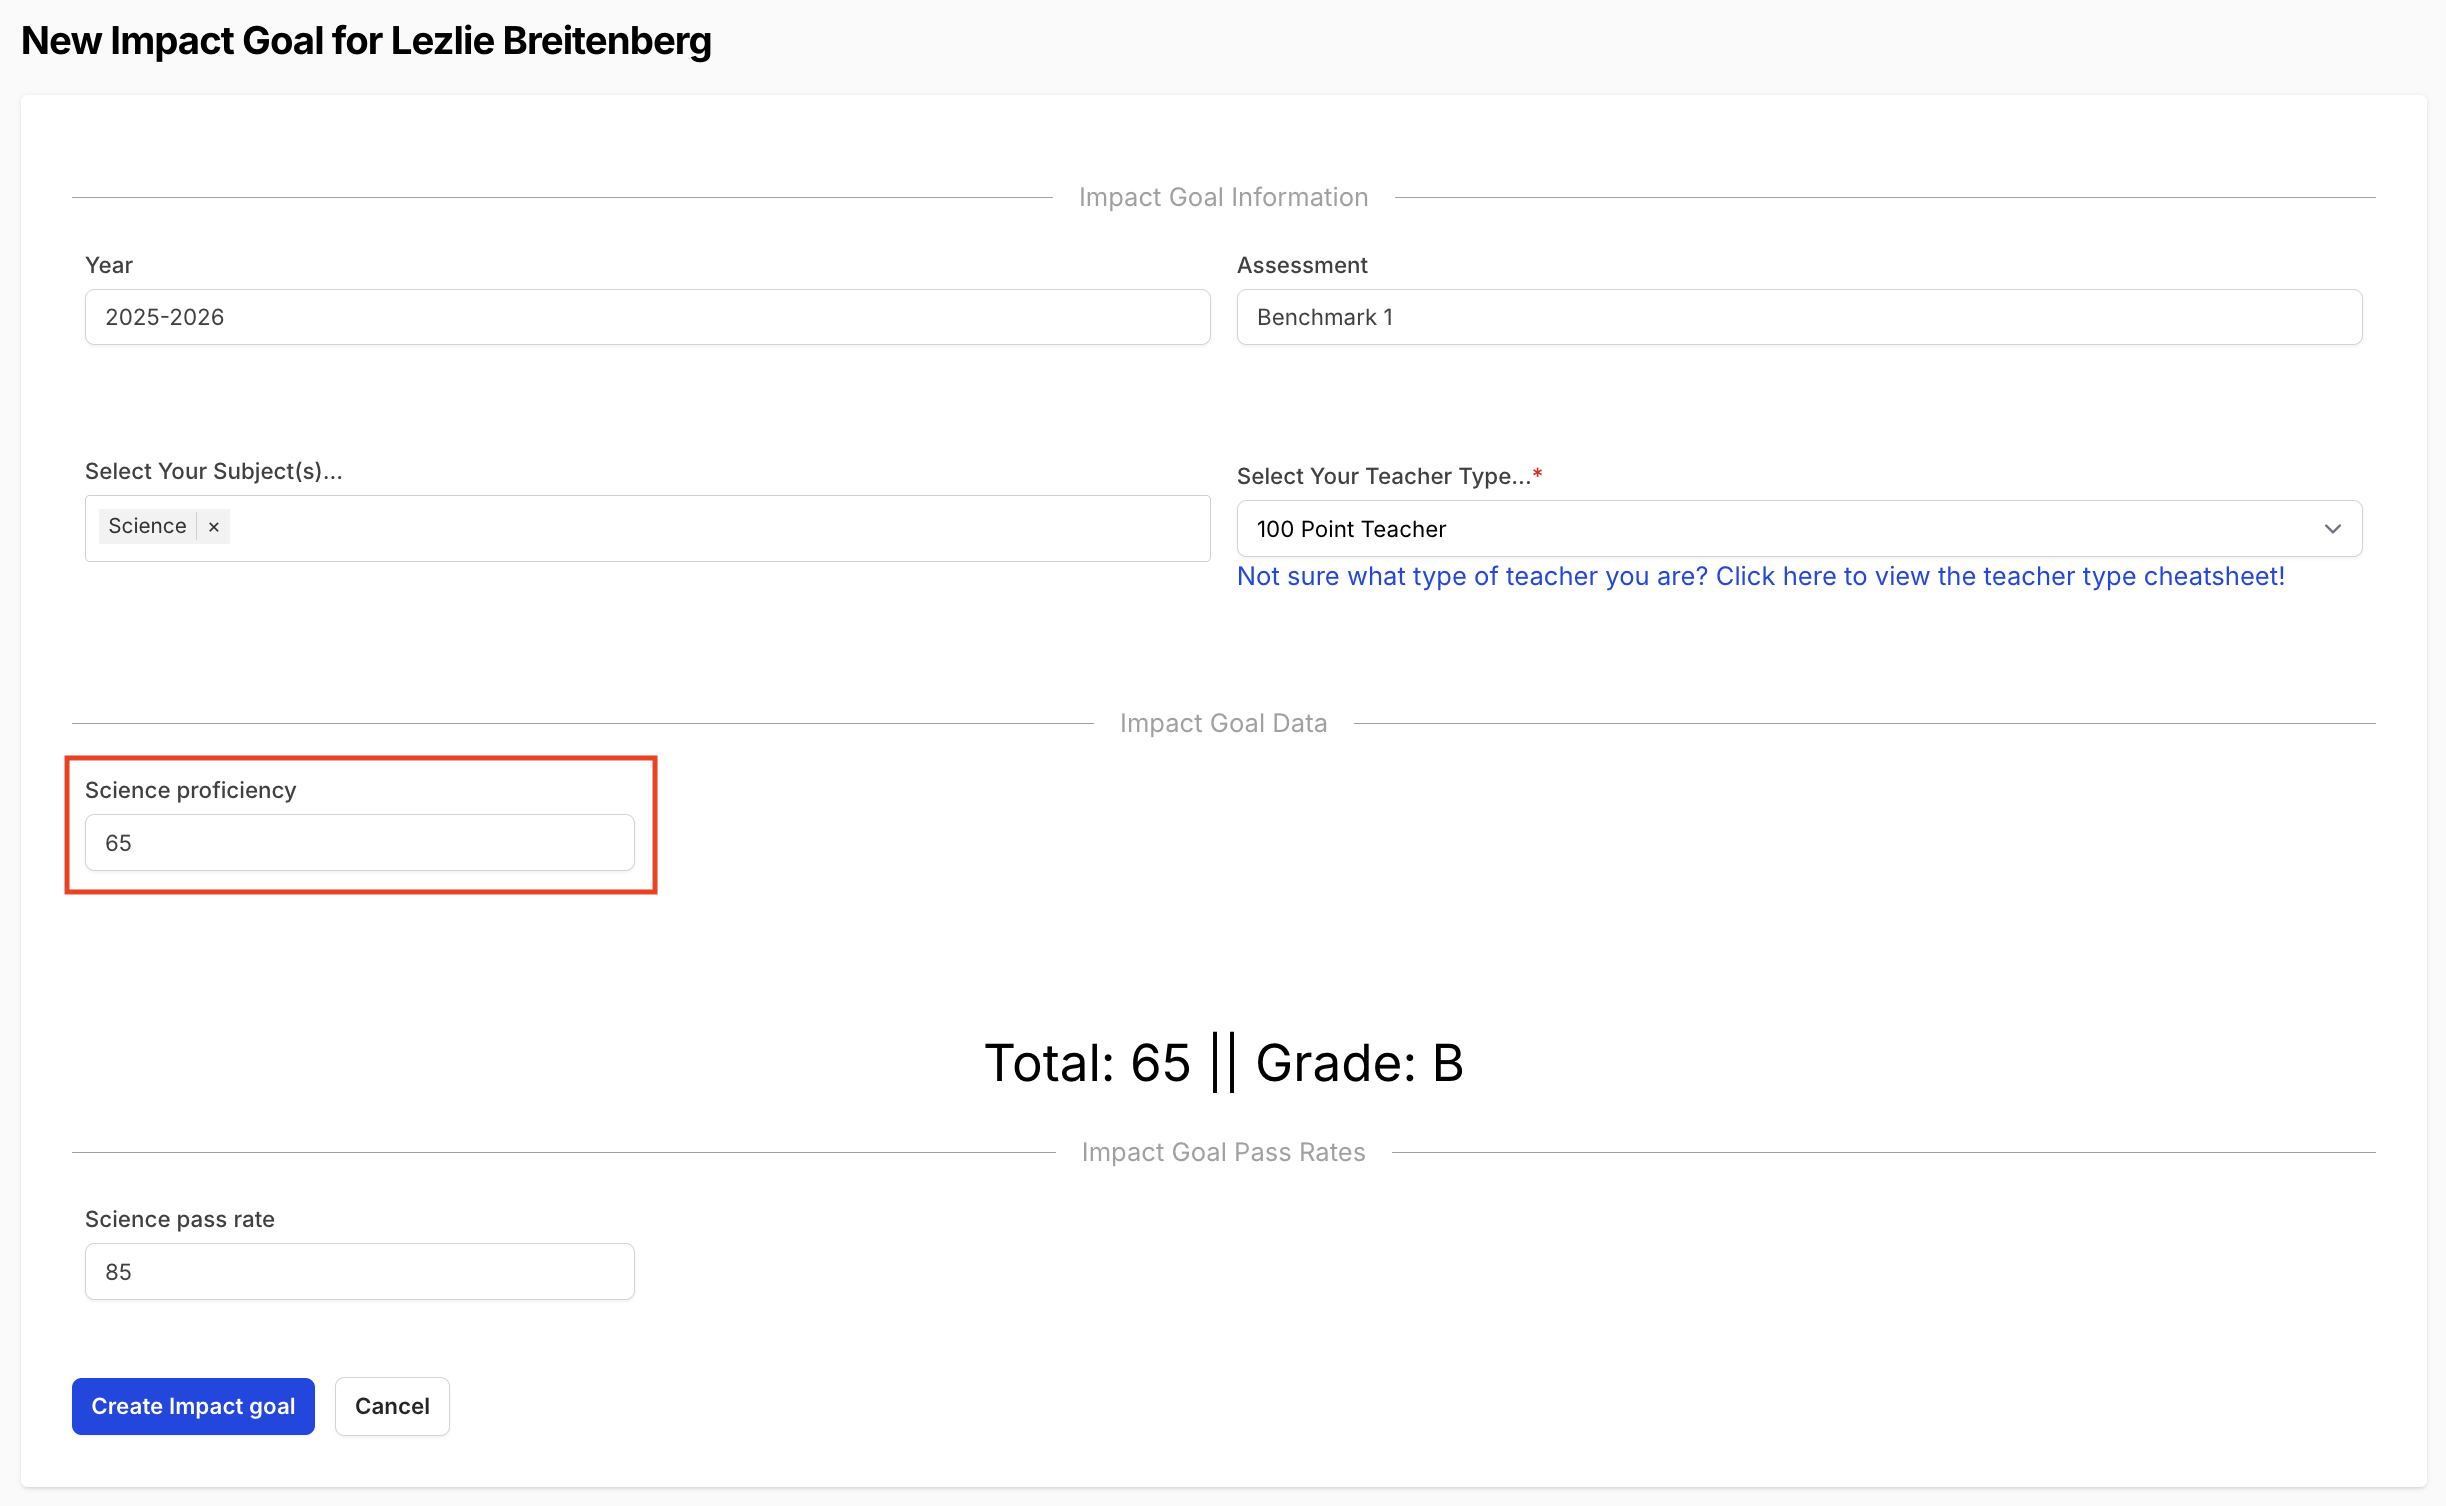Click the Teacher Type dropdown chevron arrow
This screenshot has height=1506, width=2446.
pos(2332,529)
